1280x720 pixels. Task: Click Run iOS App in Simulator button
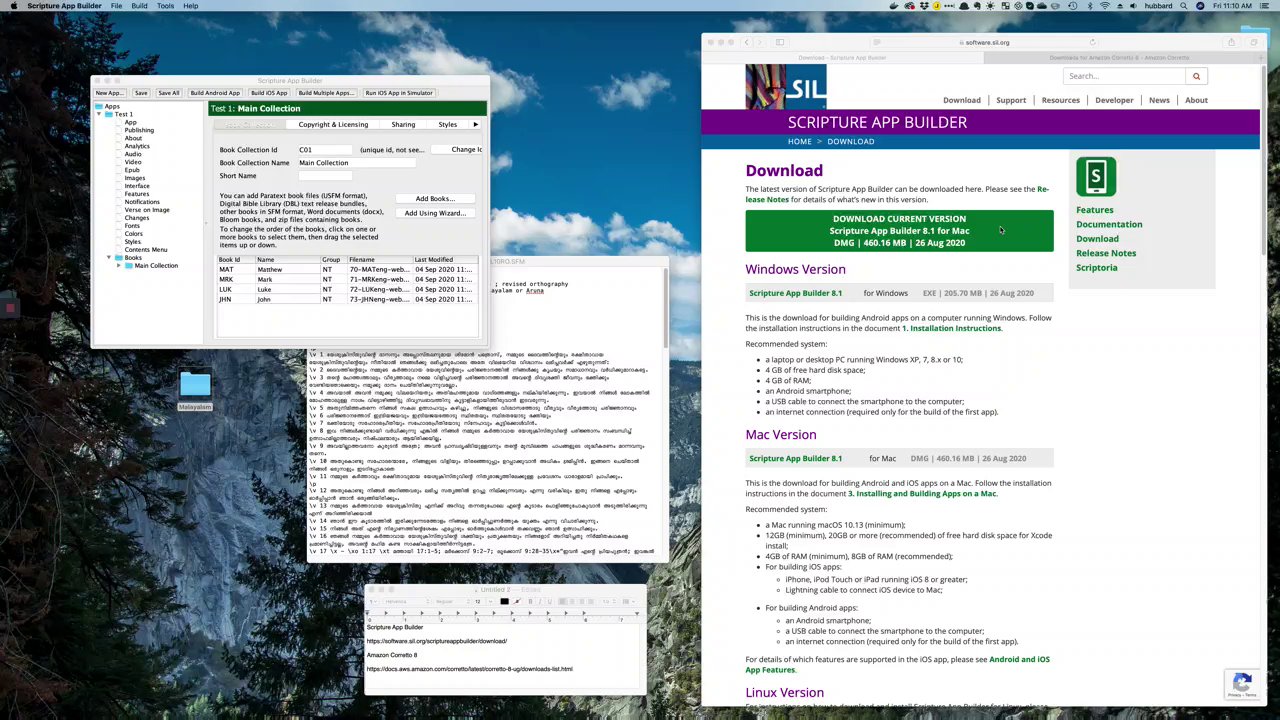click(x=399, y=93)
